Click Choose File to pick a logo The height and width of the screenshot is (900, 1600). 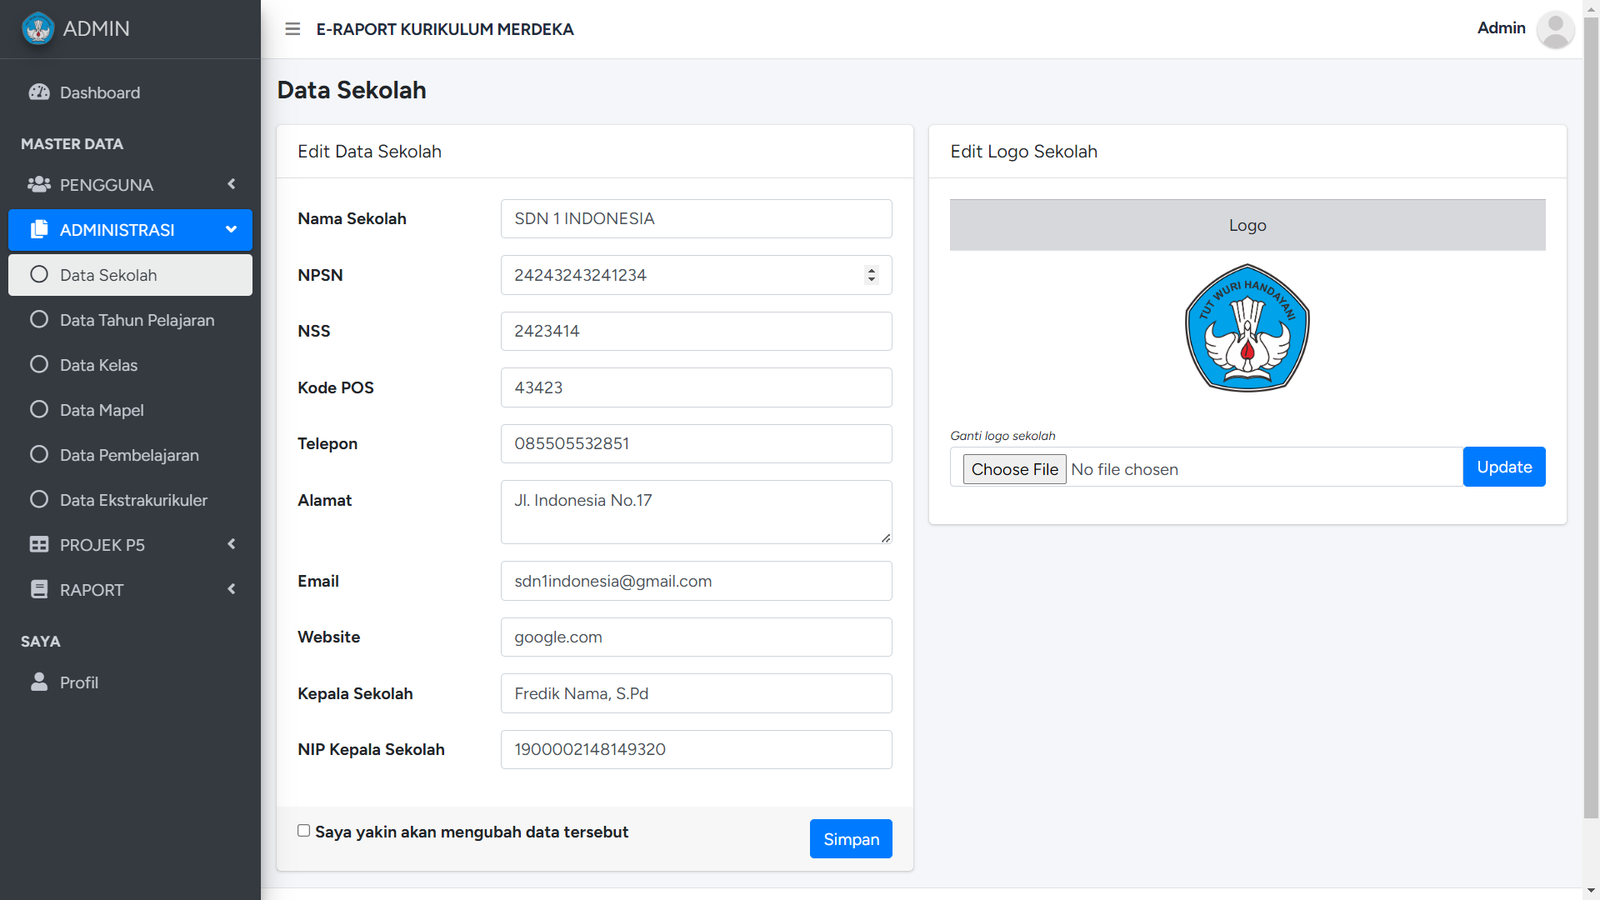click(1014, 469)
